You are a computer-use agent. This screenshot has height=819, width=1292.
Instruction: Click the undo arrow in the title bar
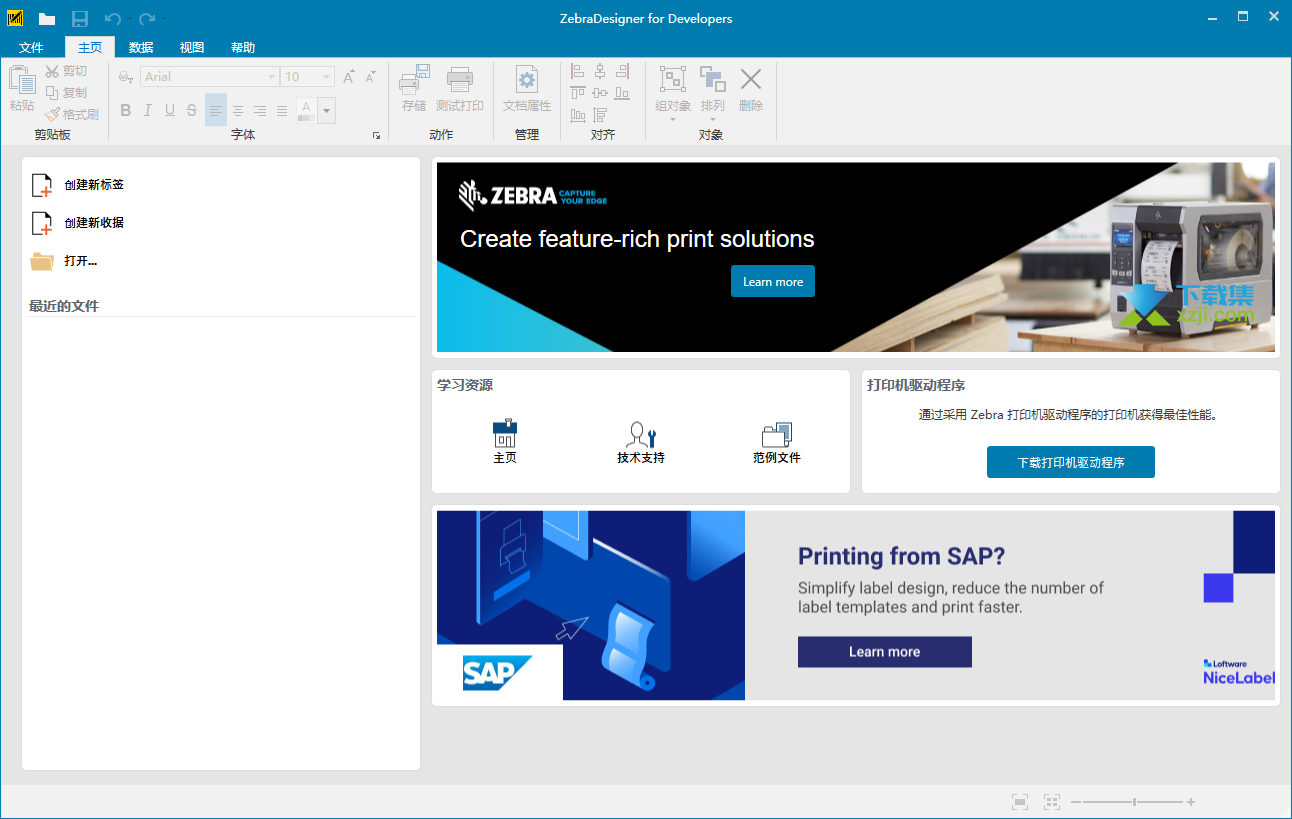tap(112, 19)
